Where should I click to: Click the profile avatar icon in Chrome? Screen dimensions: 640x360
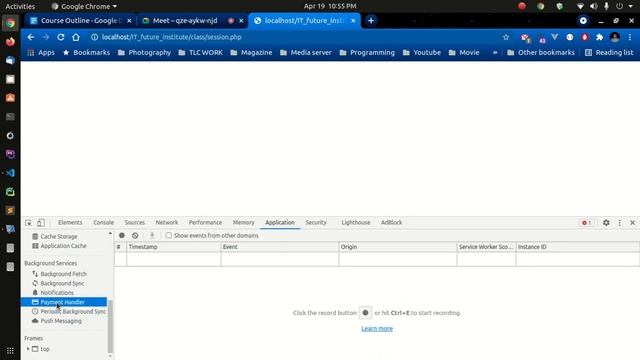click(x=615, y=37)
